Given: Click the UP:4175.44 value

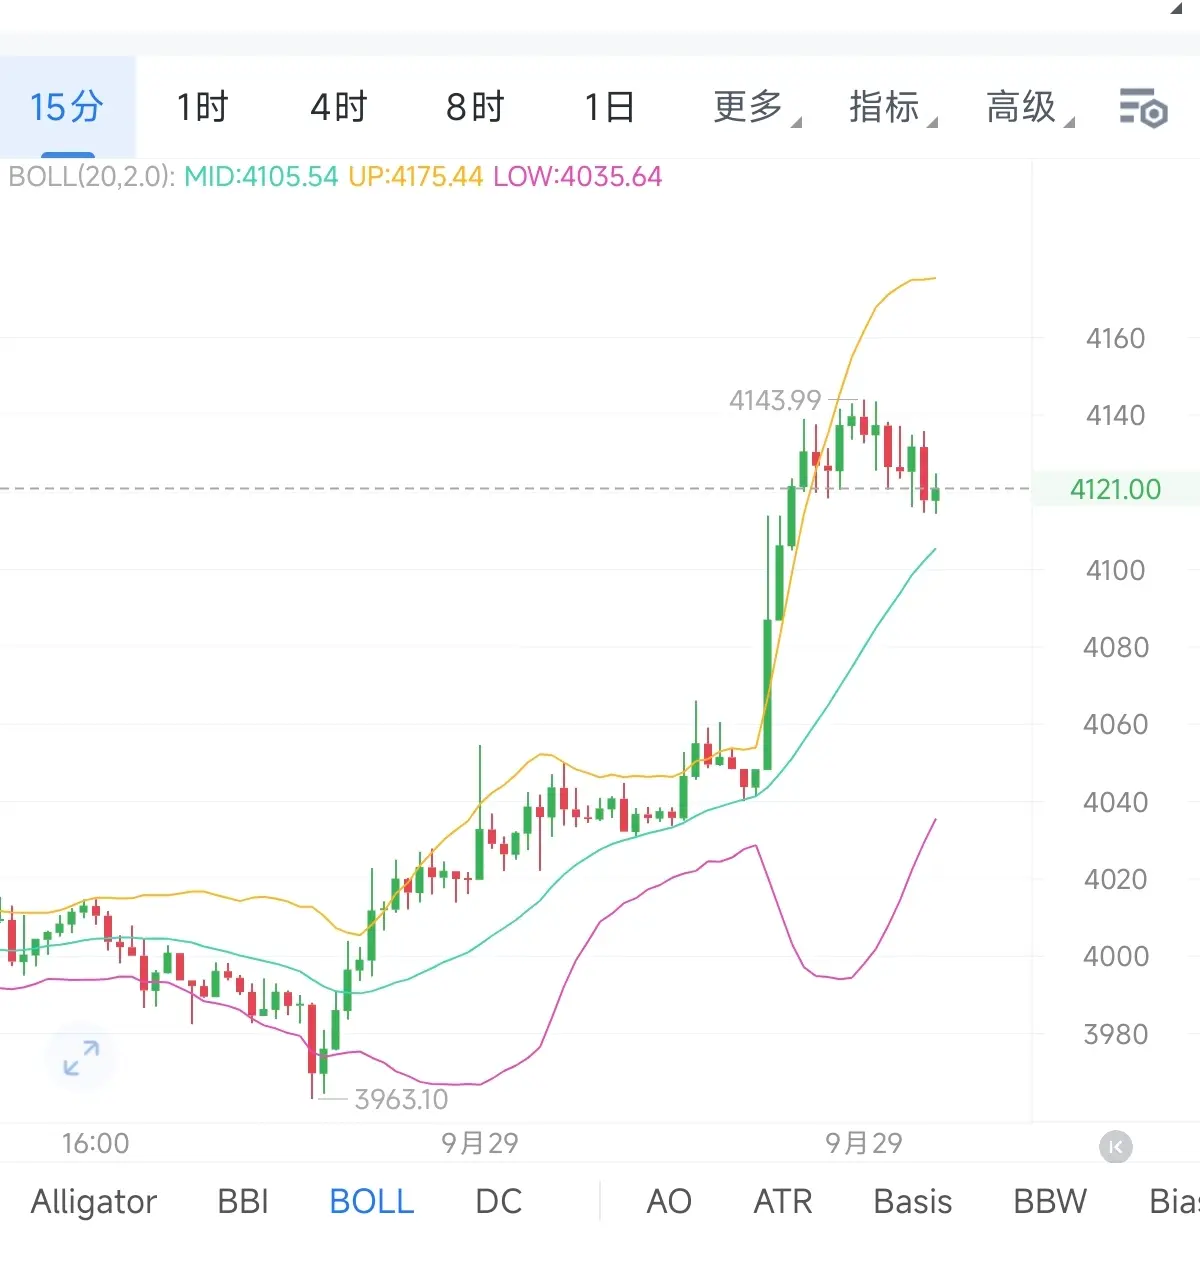Looking at the screenshot, I should 416,177.
